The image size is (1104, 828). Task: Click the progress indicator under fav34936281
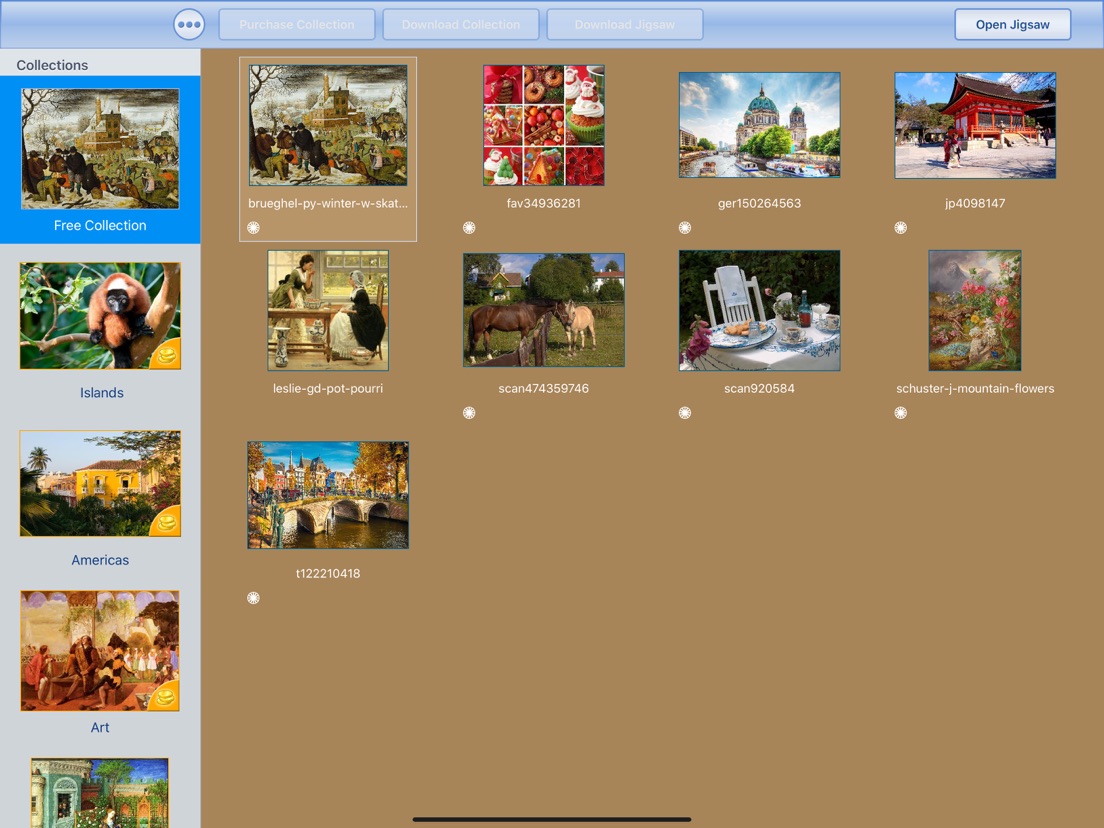469,228
